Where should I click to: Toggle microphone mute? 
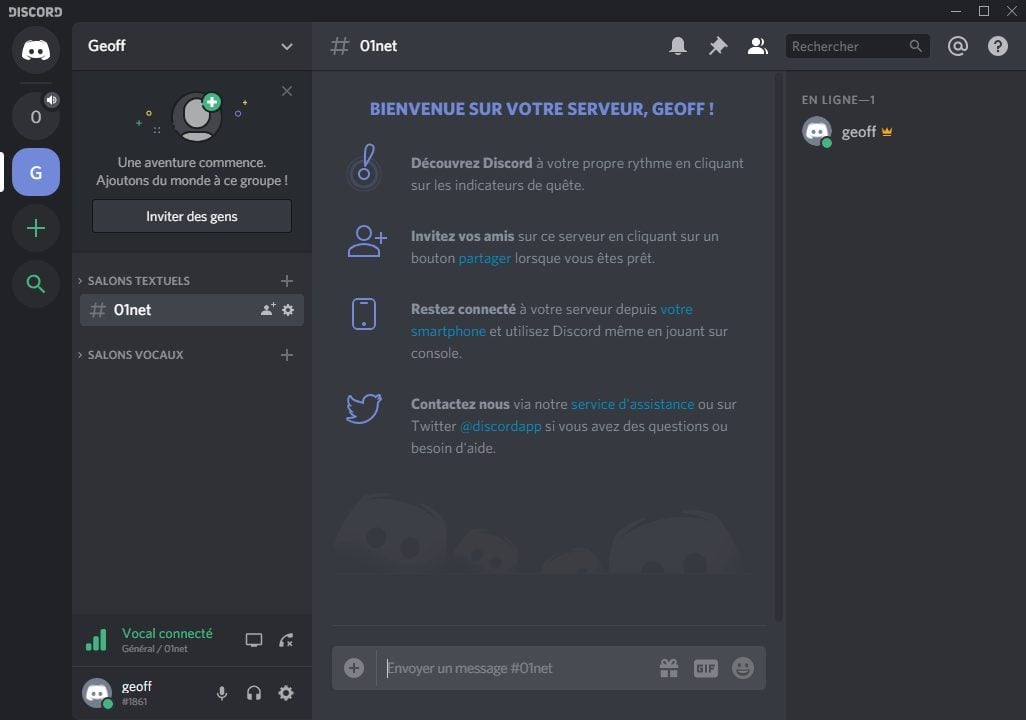click(x=222, y=693)
